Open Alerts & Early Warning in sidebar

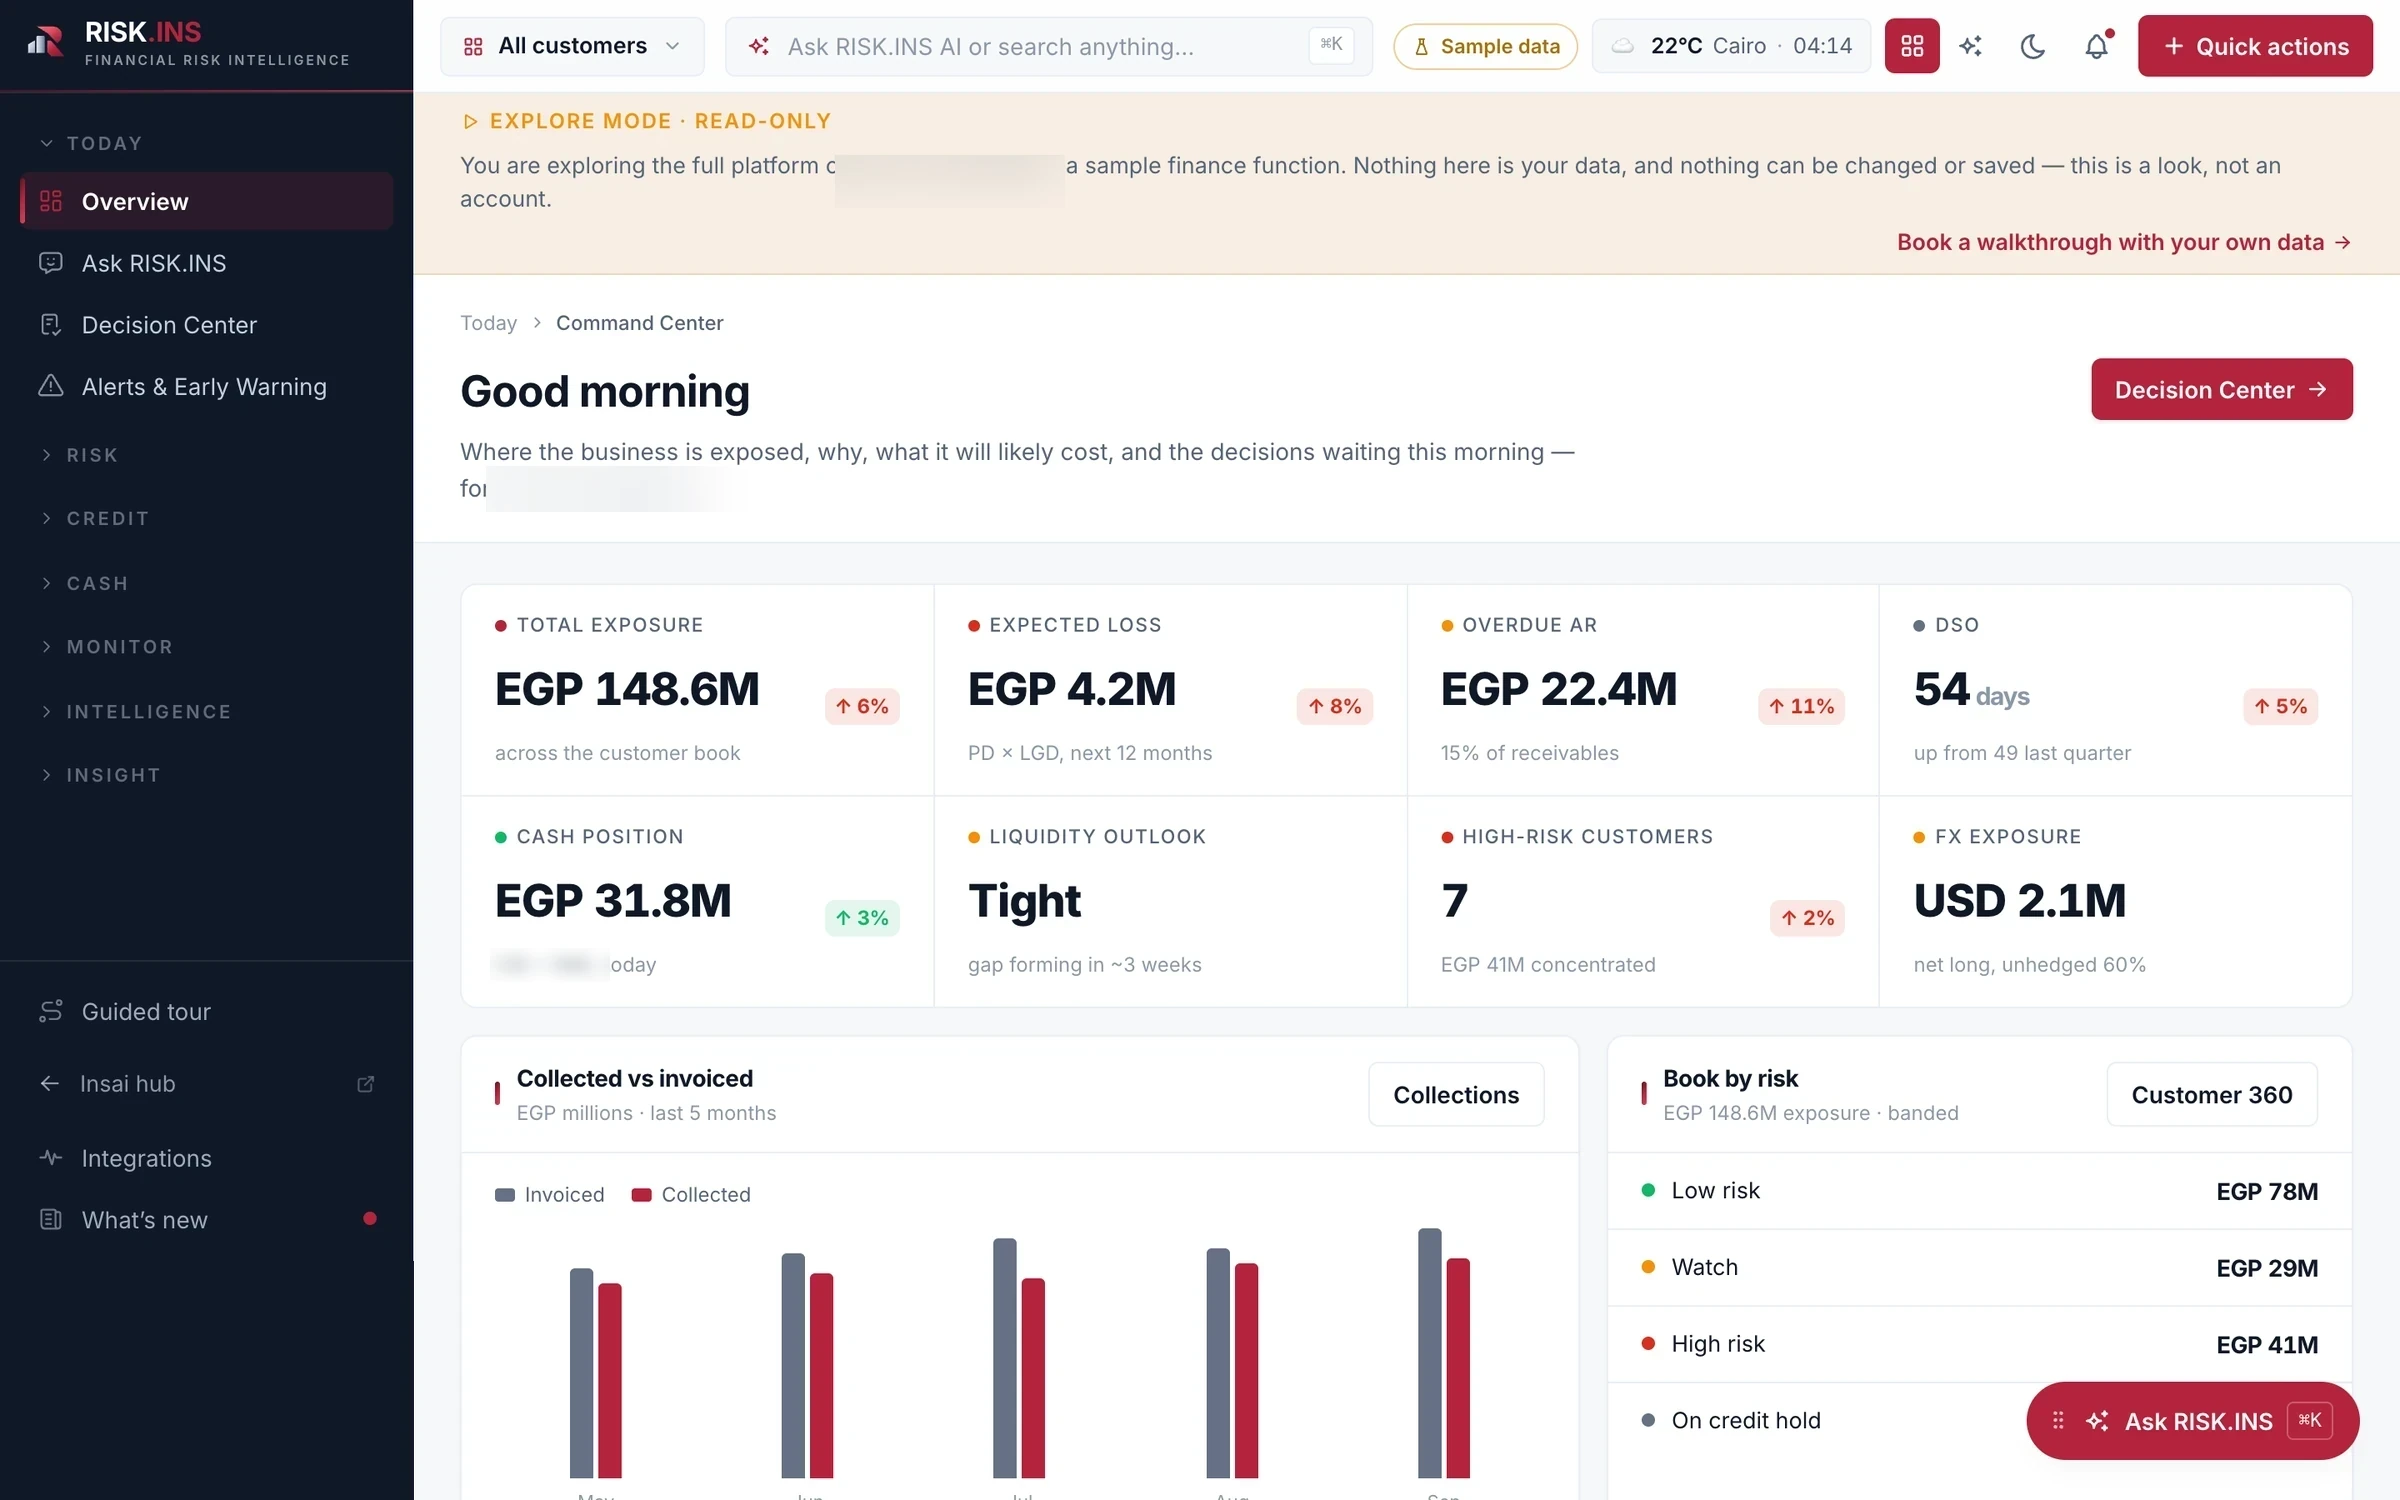pyautogui.click(x=206, y=387)
